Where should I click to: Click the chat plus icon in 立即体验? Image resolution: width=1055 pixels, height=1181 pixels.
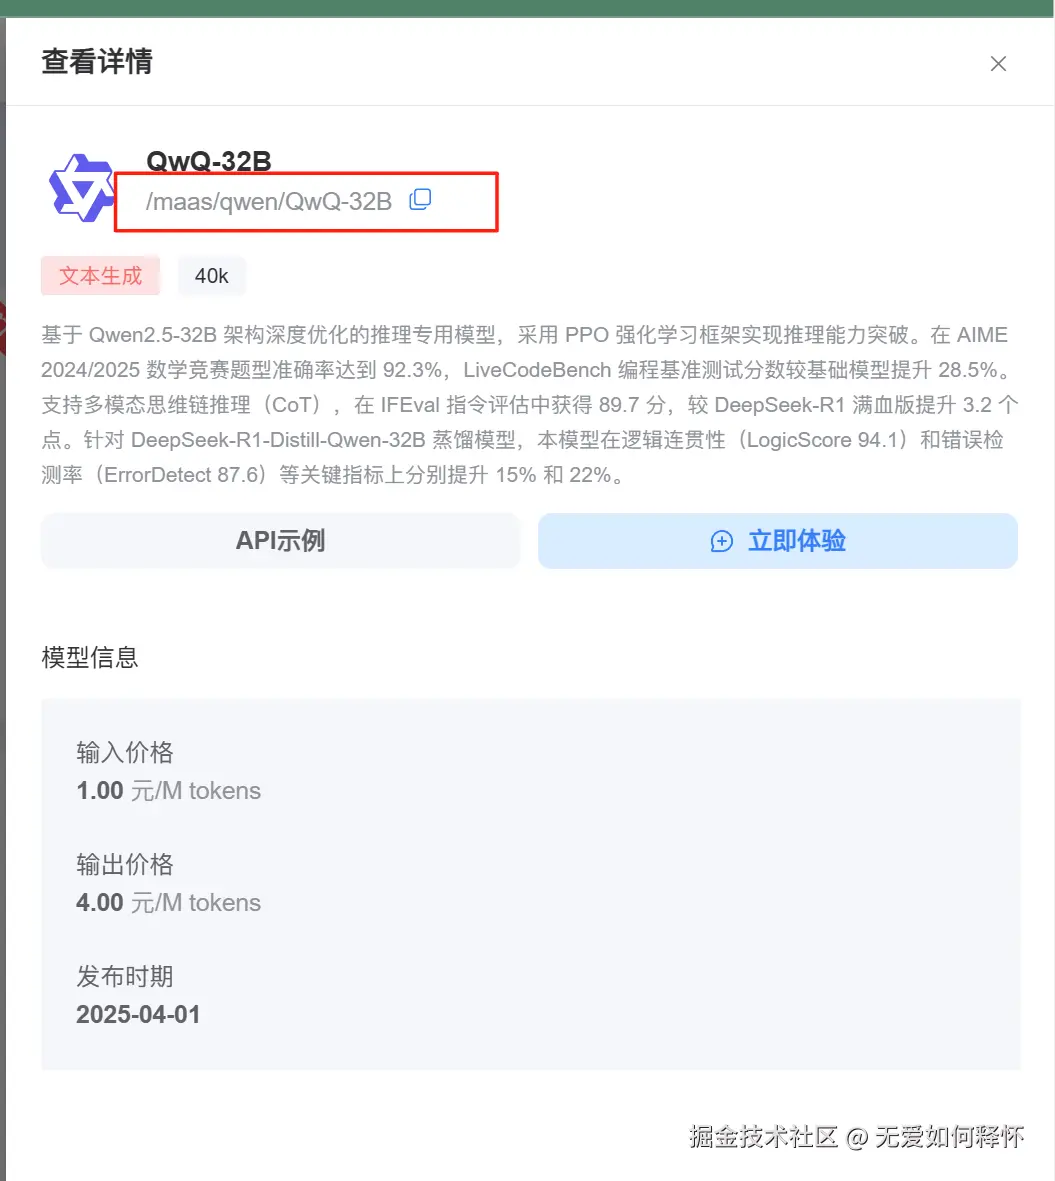click(721, 542)
